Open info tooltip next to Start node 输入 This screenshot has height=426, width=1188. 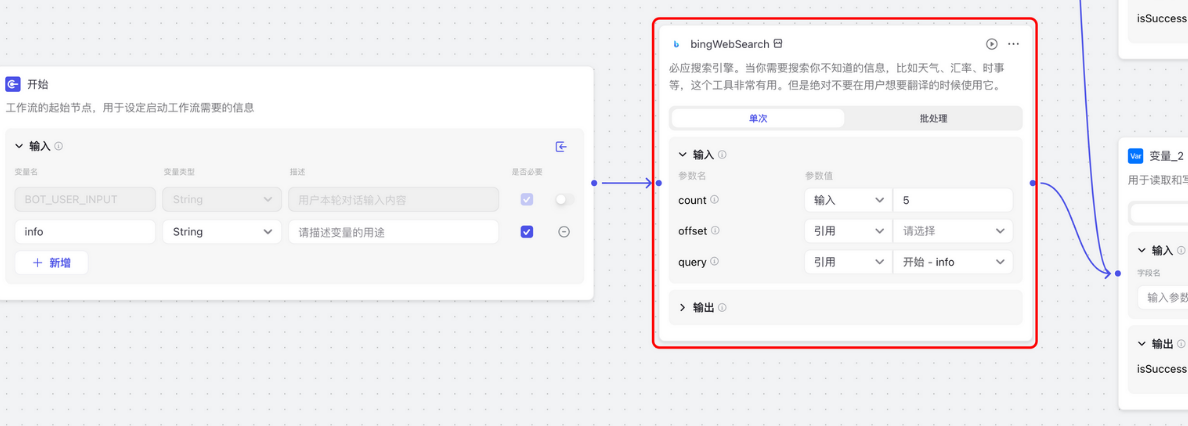(x=59, y=146)
